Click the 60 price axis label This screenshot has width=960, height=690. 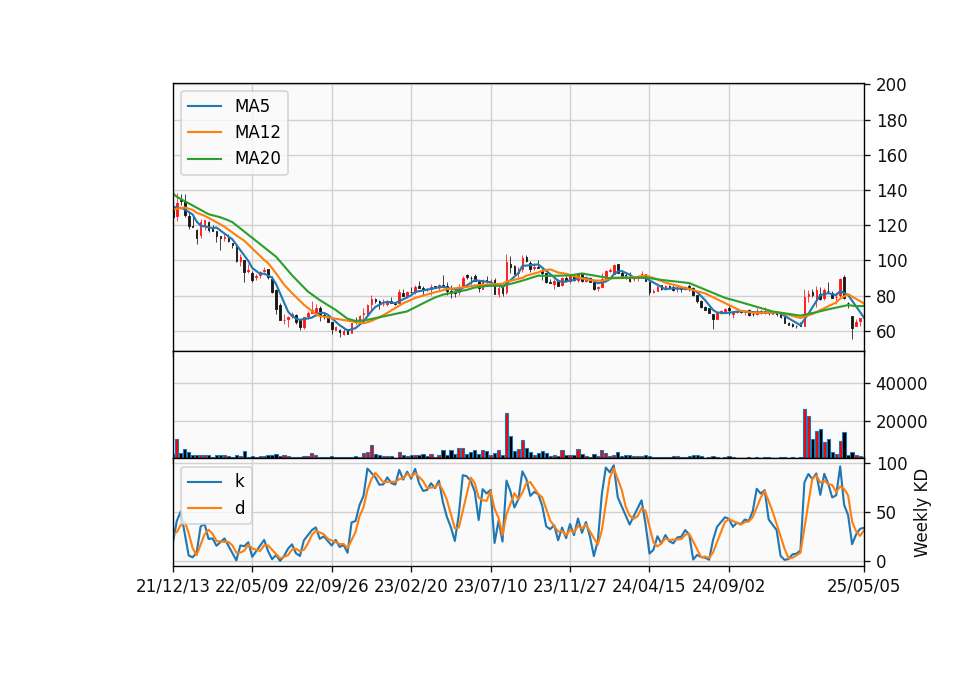(x=886, y=332)
